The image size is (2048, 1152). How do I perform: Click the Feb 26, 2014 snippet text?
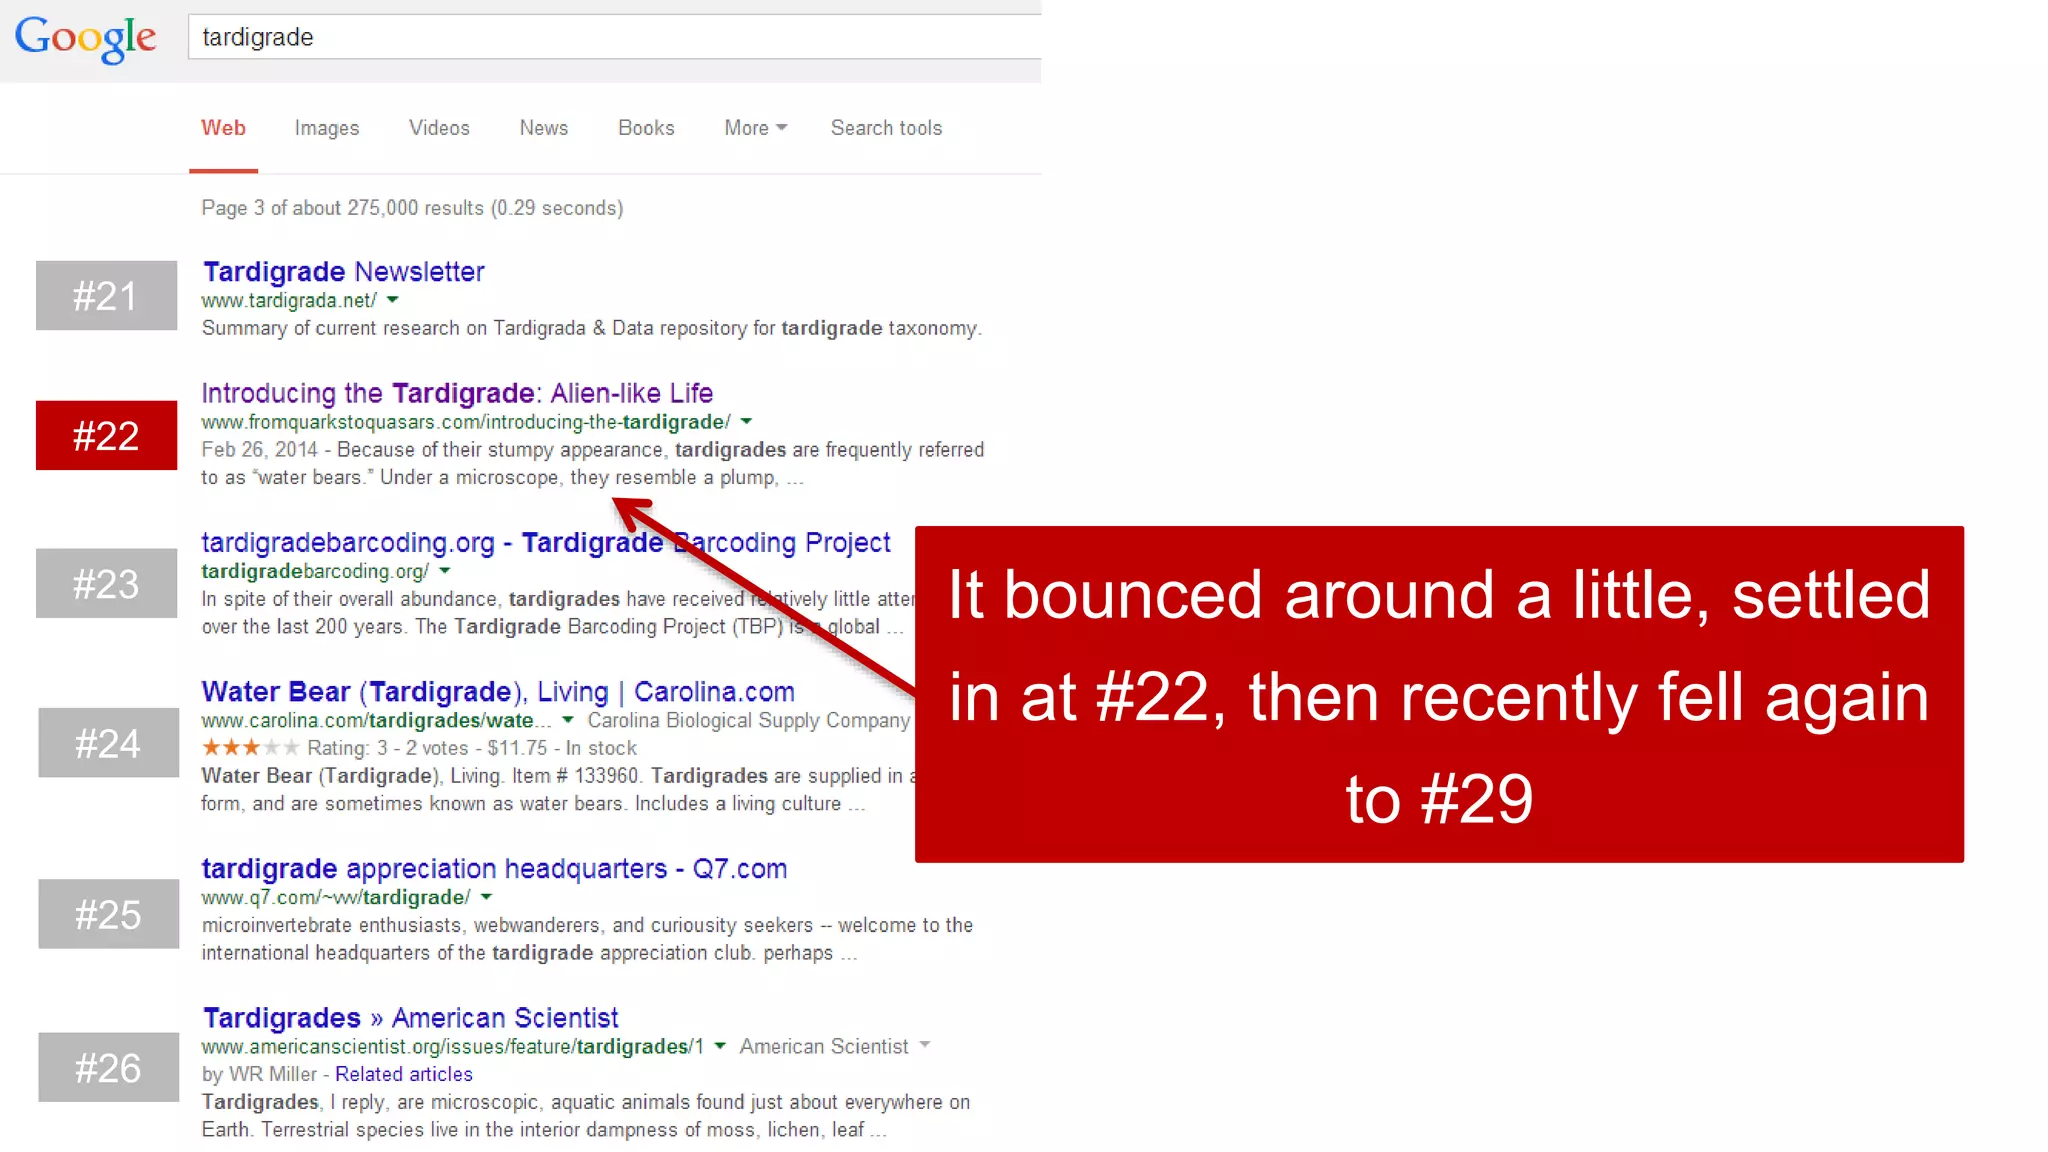(259, 450)
